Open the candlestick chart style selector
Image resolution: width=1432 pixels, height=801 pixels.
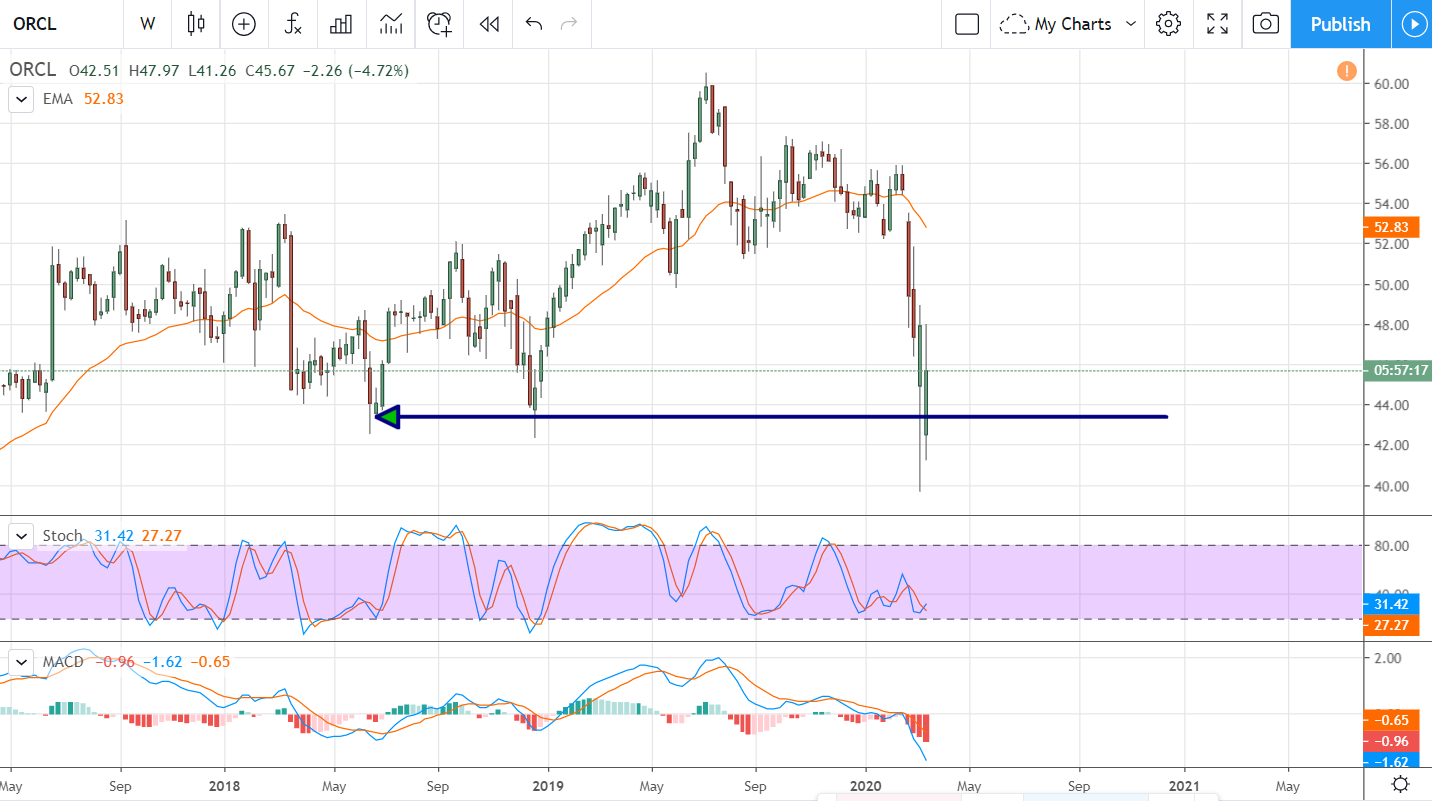(196, 24)
